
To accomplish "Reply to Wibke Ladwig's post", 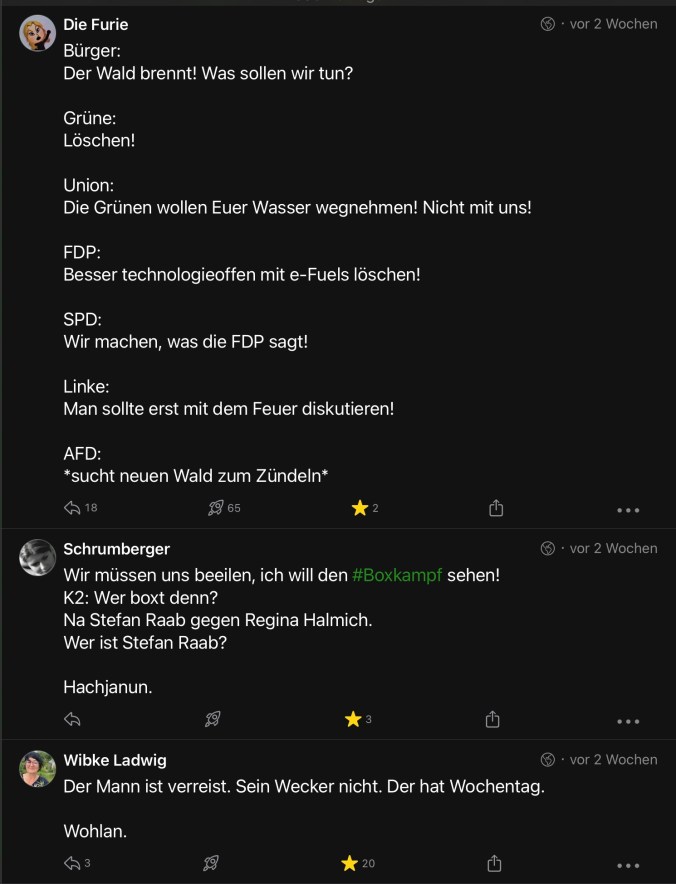I will tap(72, 863).
